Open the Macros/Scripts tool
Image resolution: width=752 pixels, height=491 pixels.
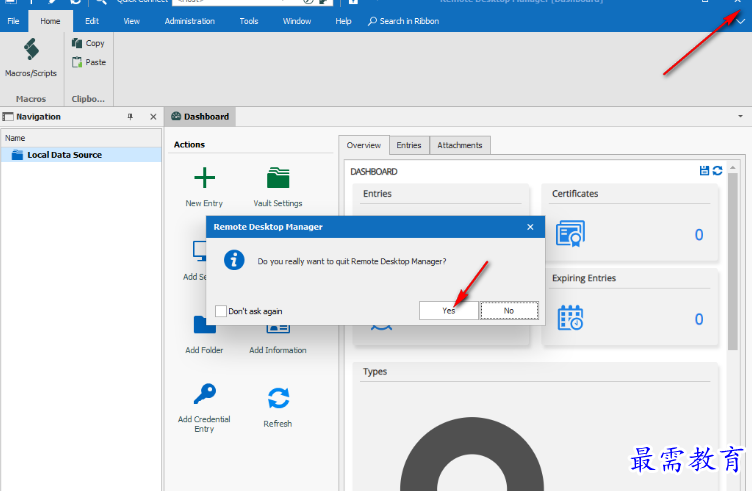[31, 57]
